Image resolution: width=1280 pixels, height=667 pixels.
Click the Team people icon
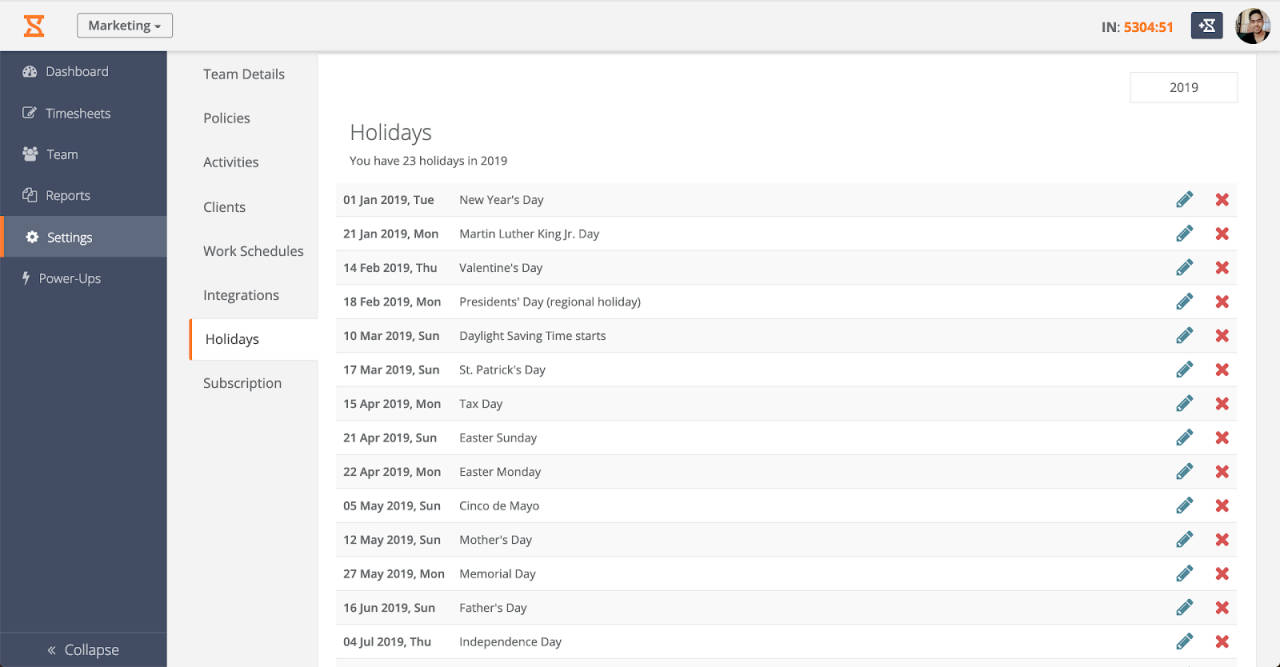pyautogui.click(x=31, y=154)
